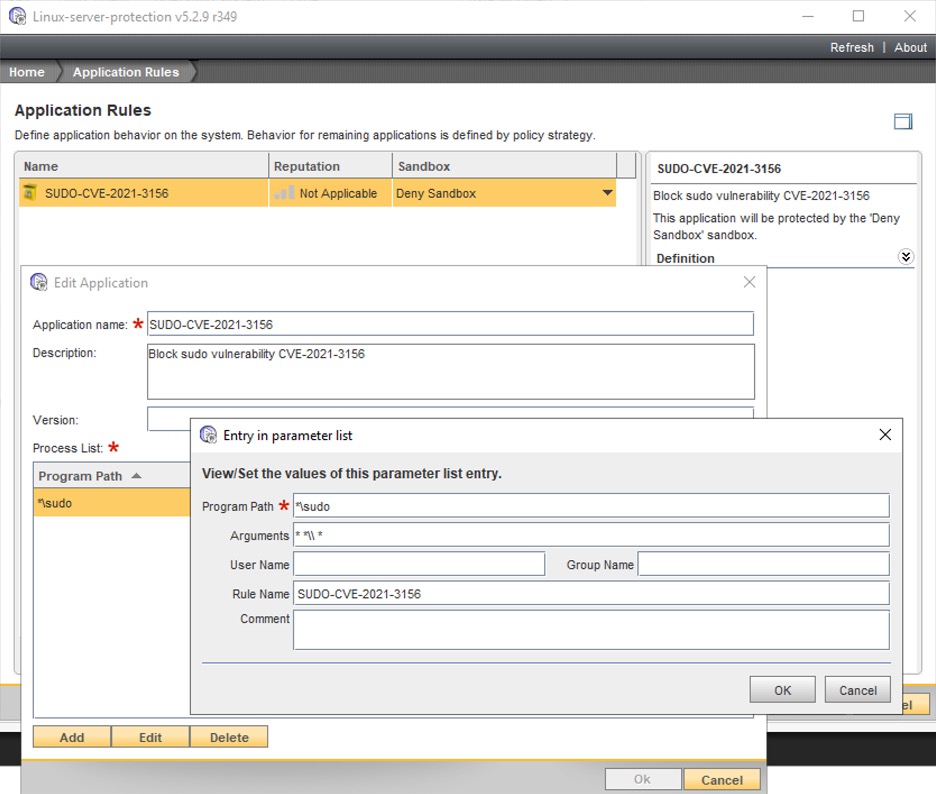
Task: Focus the User Name input field
Action: tap(418, 565)
